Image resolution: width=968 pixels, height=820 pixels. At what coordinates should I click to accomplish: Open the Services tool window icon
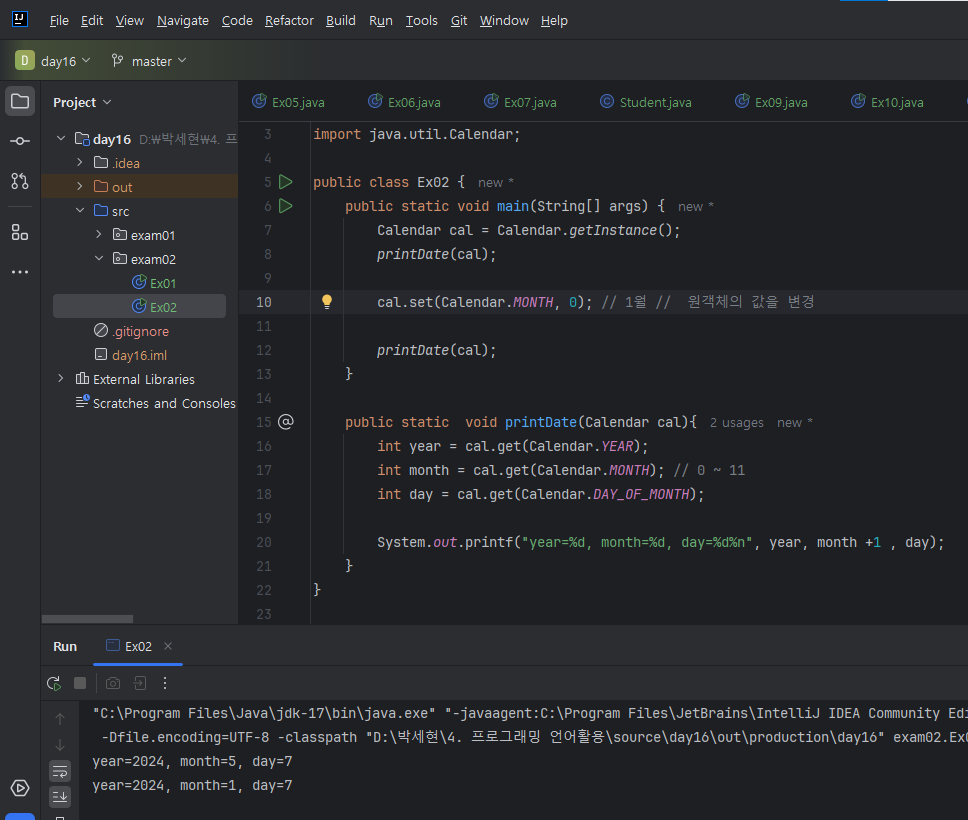(x=20, y=788)
